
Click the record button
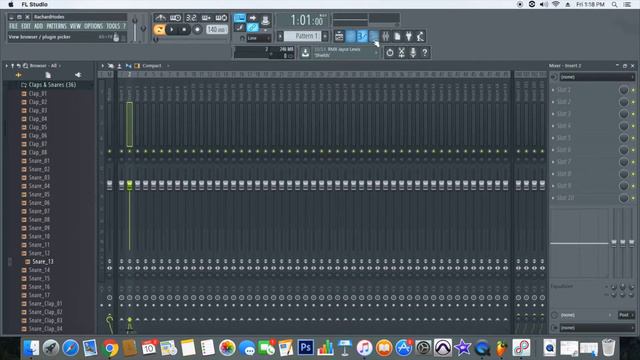(x=197, y=29)
